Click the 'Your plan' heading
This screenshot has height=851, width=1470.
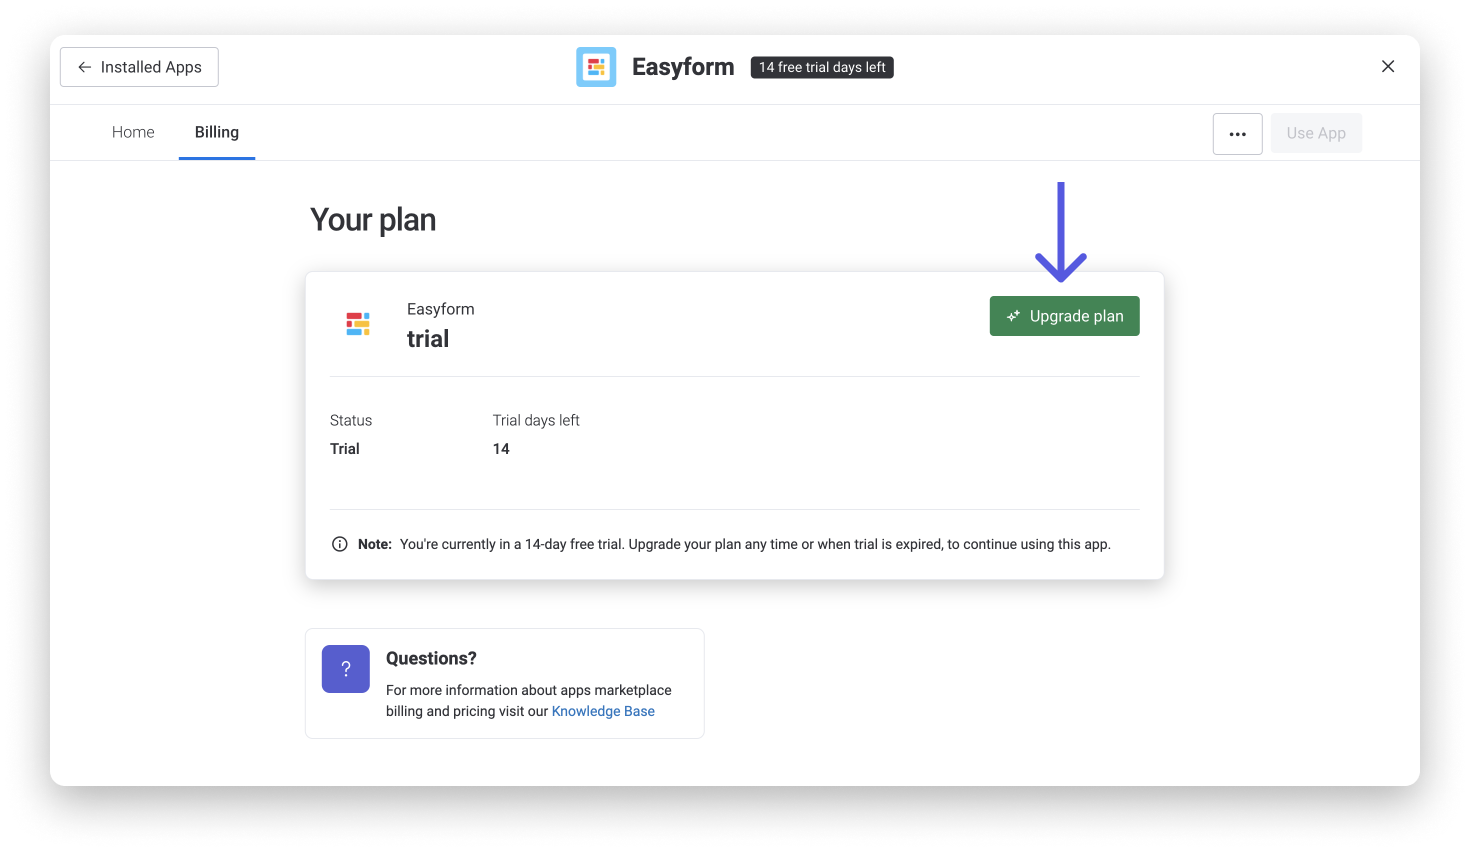coord(373,220)
